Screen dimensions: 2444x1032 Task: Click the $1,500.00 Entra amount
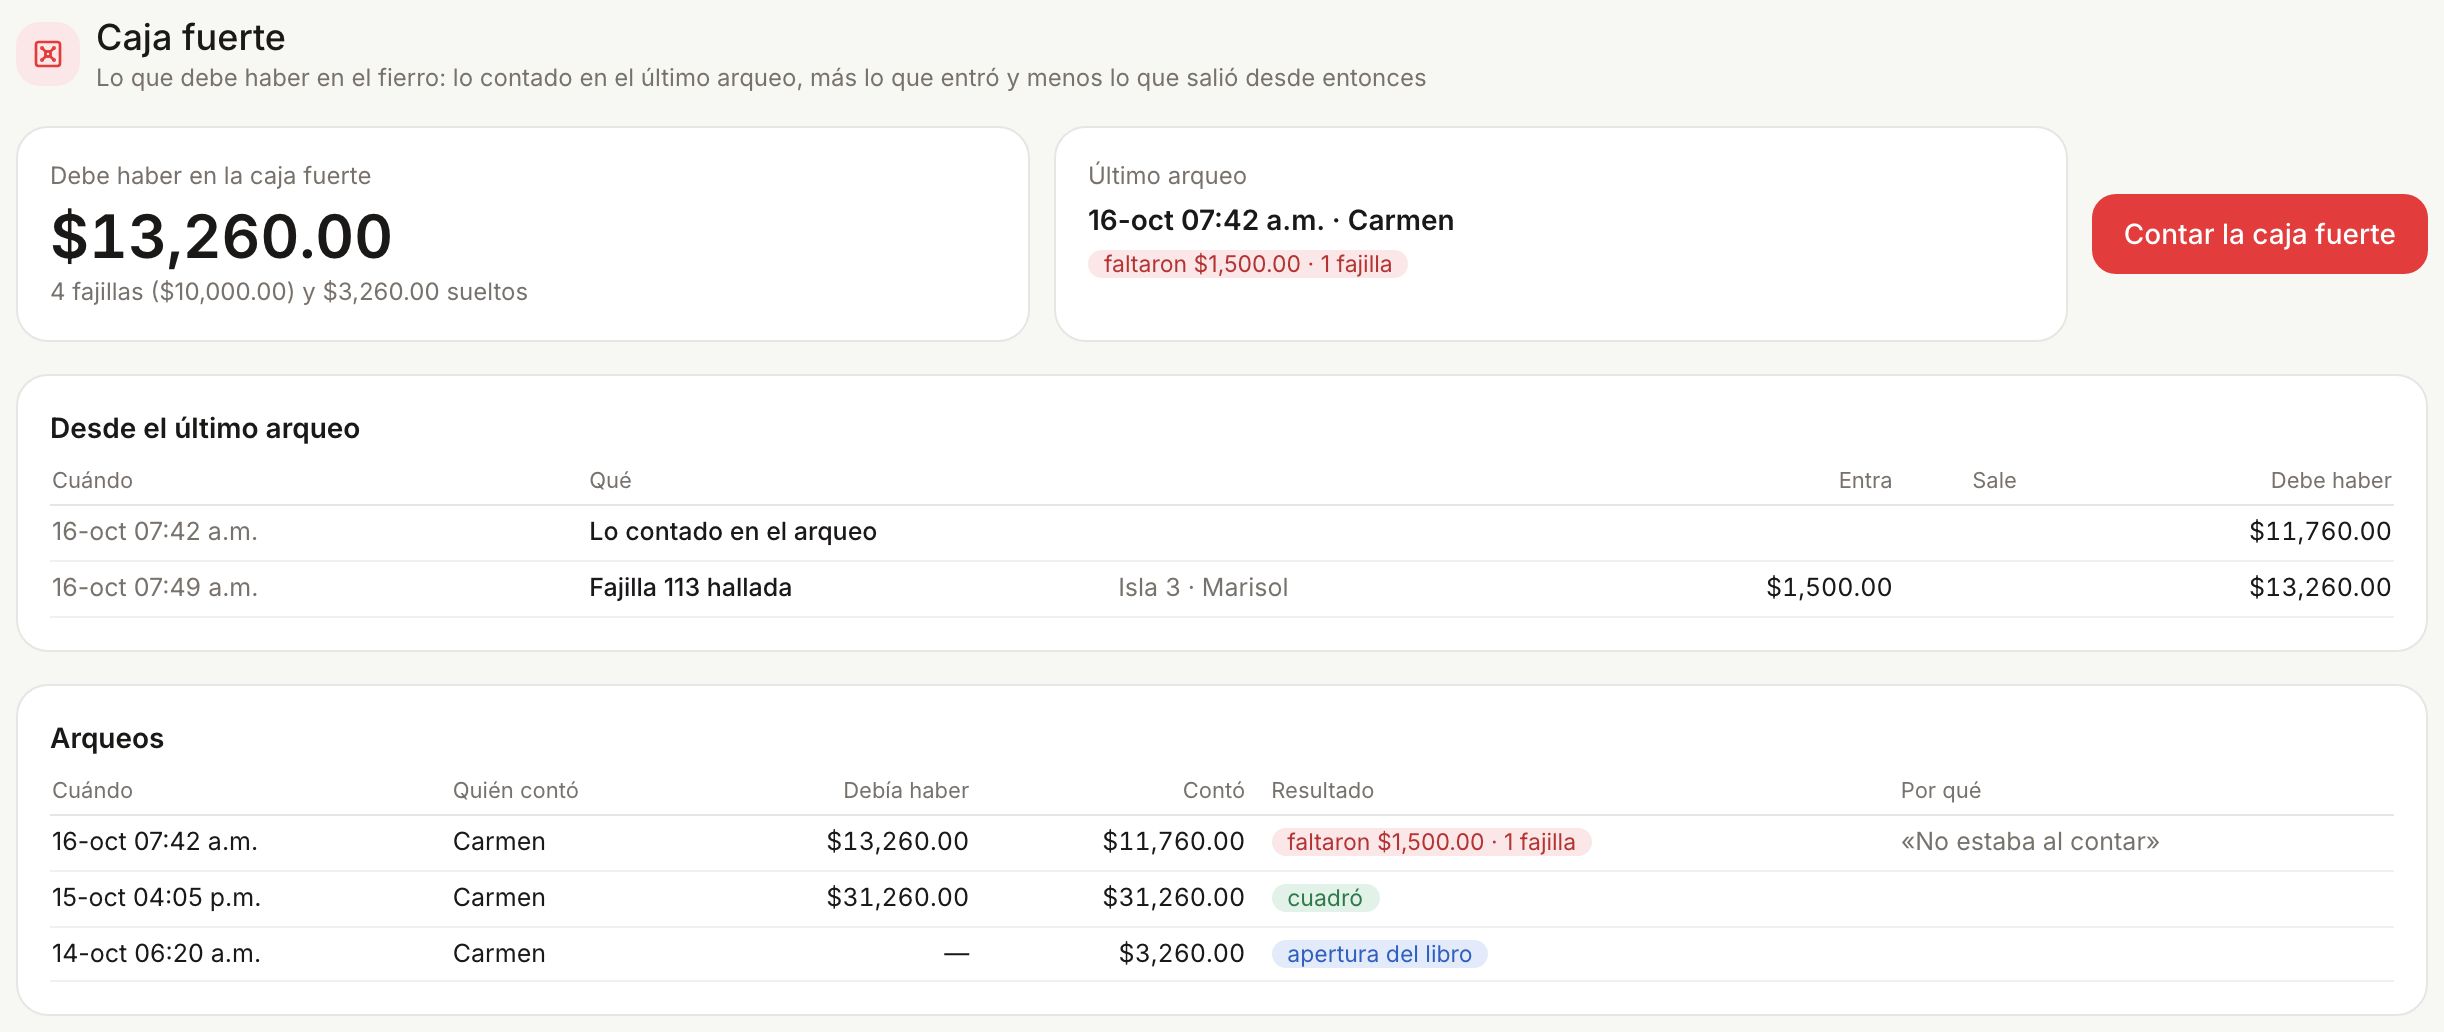click(x=1829, y=588)
